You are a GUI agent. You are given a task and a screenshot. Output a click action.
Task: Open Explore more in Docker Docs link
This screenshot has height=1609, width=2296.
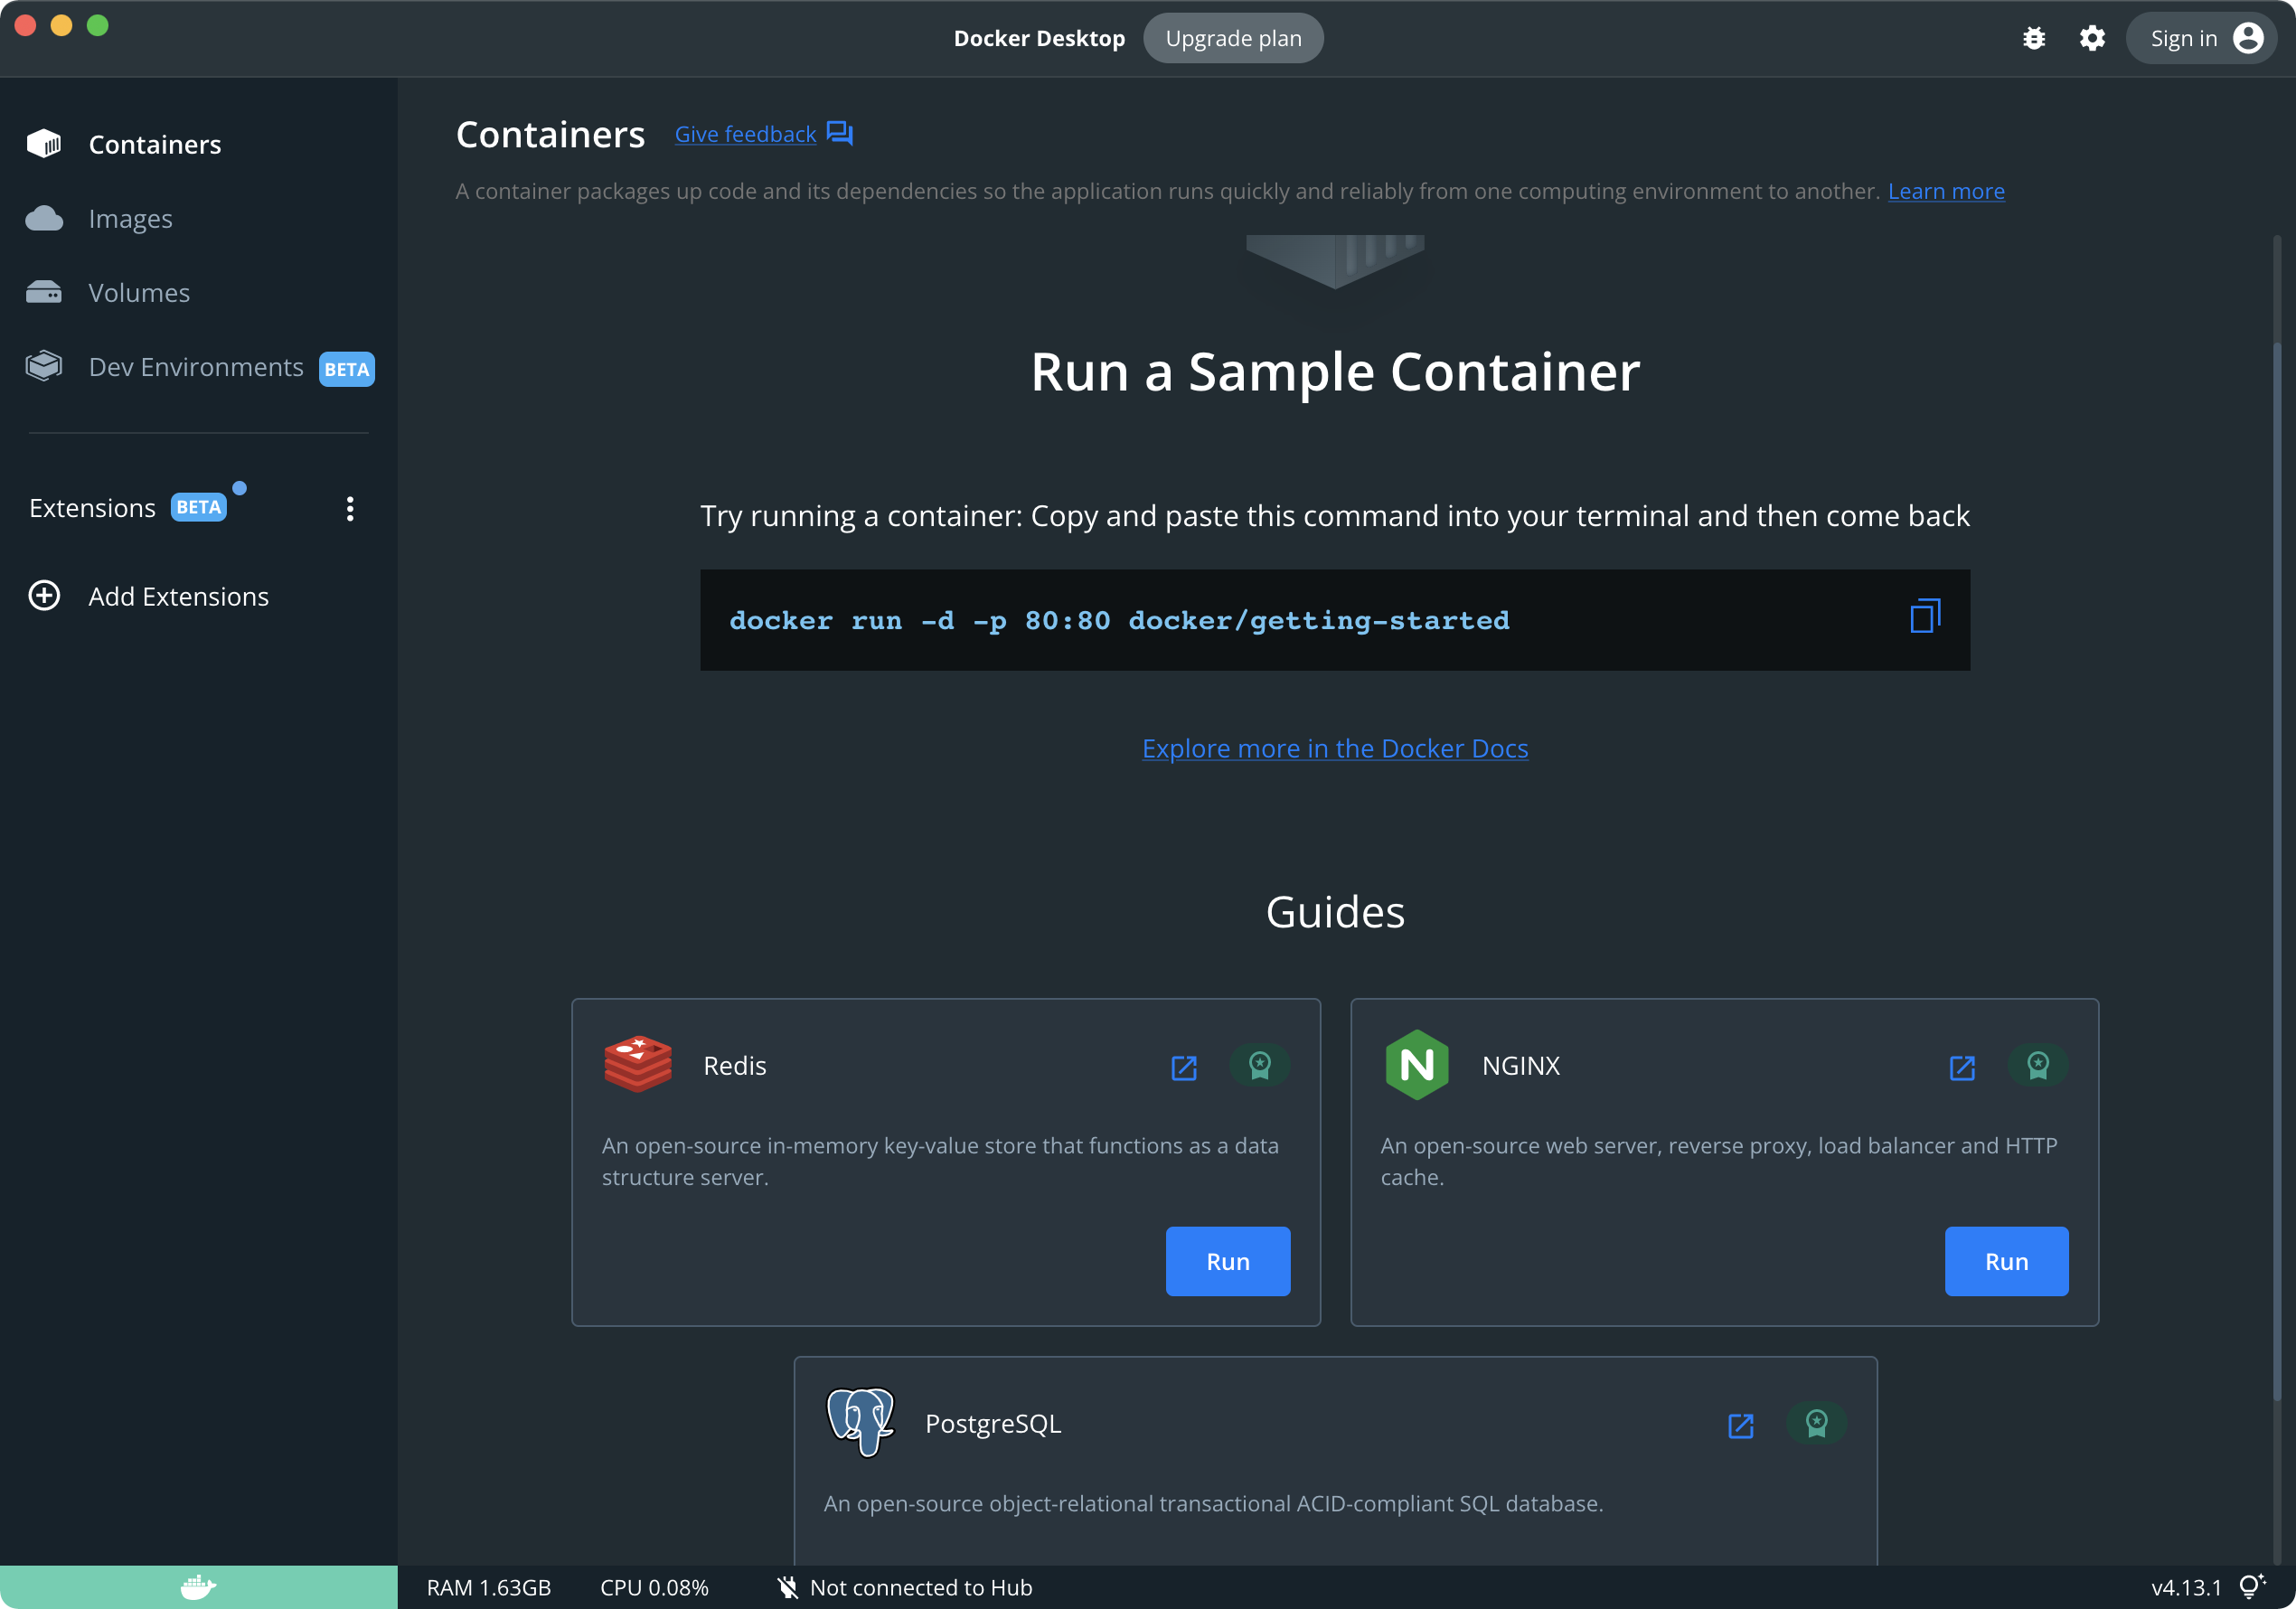[1334, 748]
